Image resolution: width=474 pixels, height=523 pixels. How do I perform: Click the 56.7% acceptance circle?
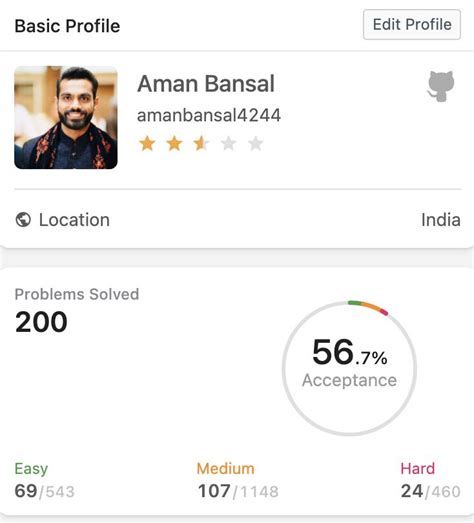(349, 368)
